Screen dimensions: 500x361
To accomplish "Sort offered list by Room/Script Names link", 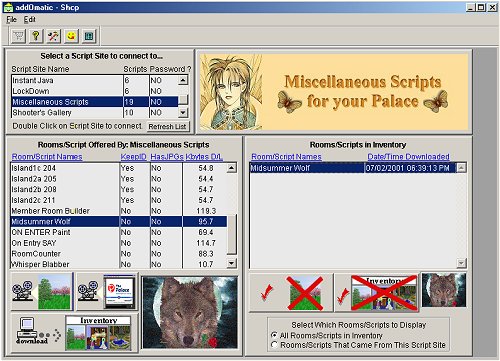I will pos(47,157).
